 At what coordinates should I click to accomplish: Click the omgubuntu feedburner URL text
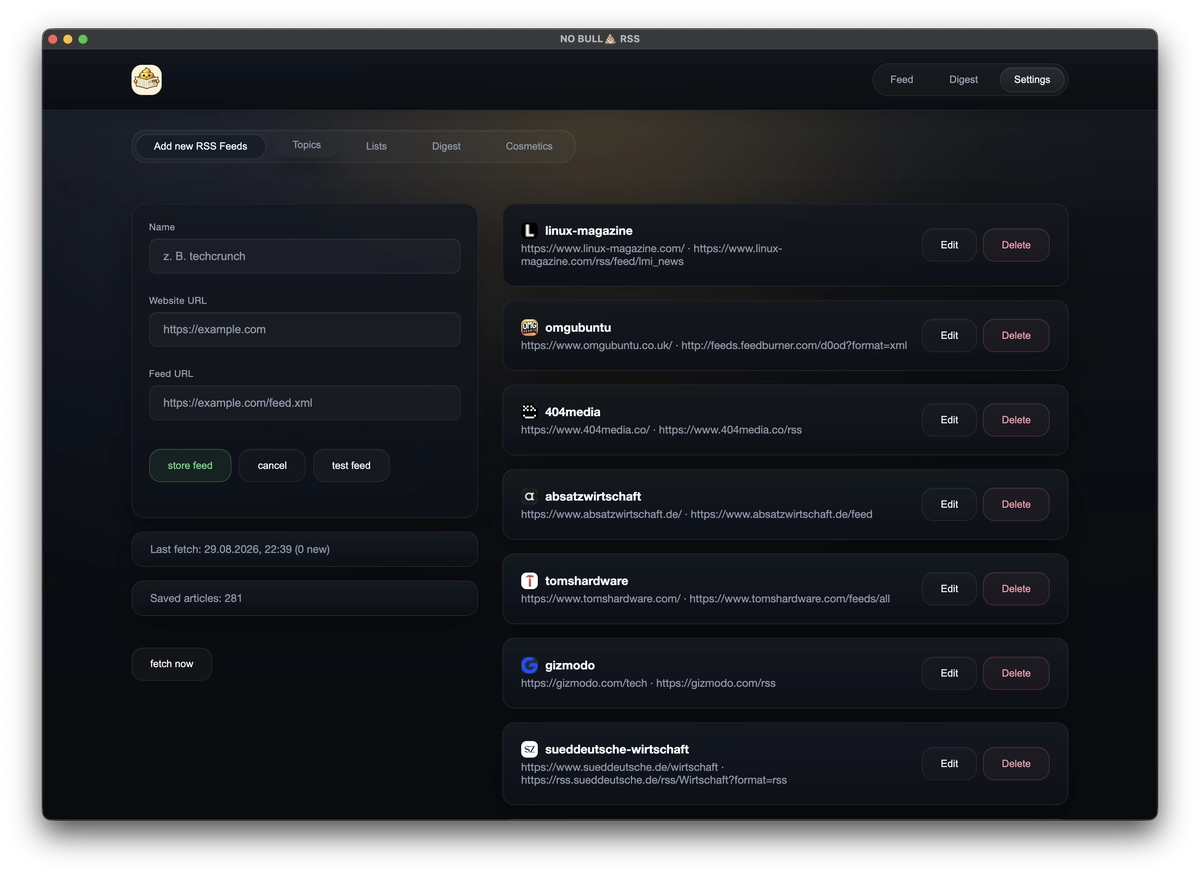794,346
